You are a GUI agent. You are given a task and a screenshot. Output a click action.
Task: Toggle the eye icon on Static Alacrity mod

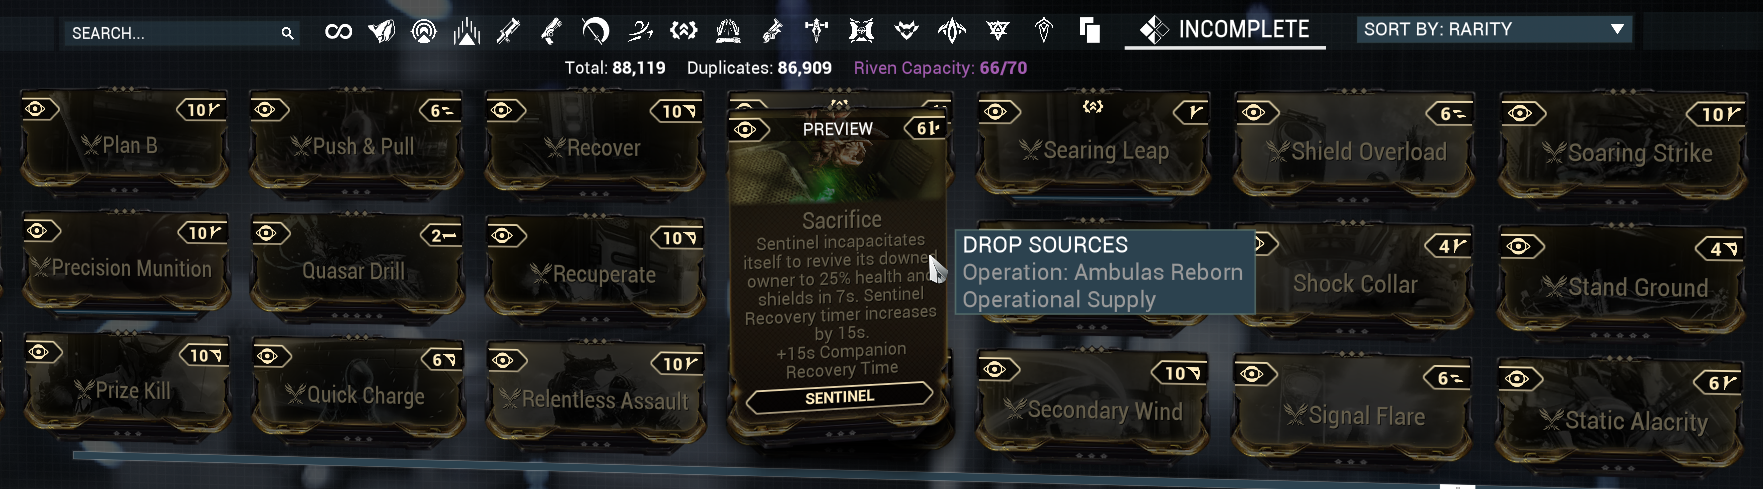pyautogui.click(x=1519, y=378)
